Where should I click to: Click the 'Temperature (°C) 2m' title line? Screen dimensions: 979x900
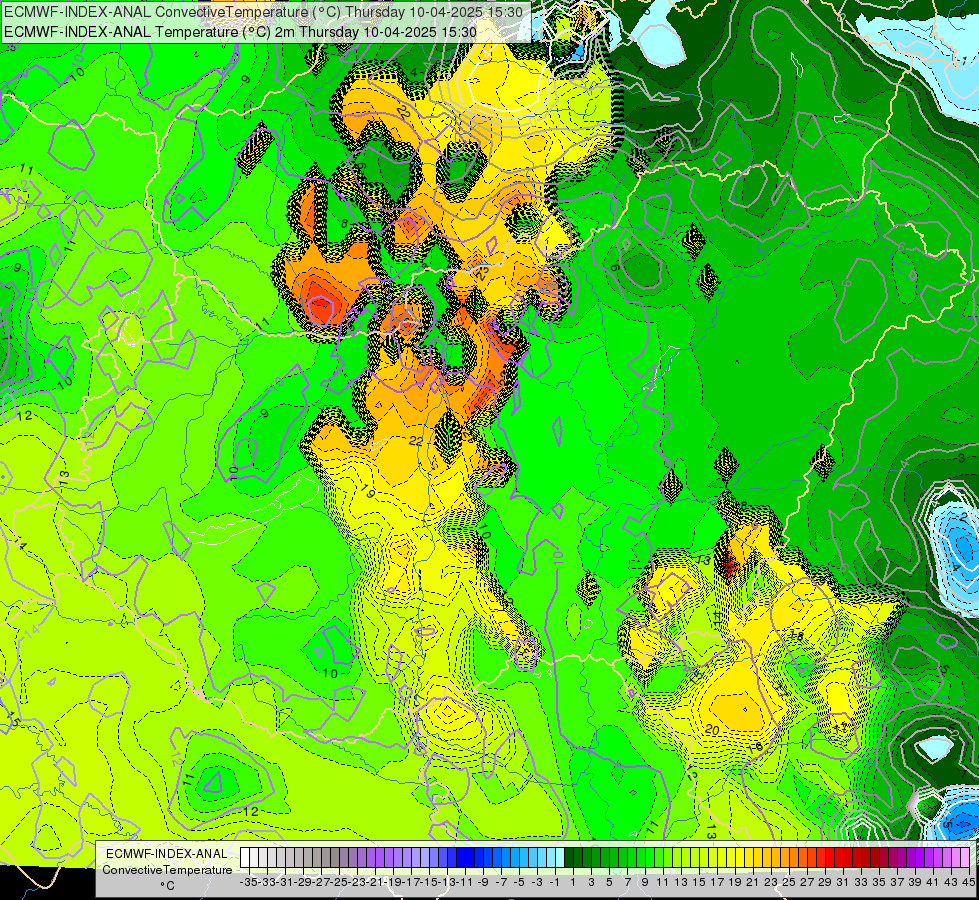[240, 32]
